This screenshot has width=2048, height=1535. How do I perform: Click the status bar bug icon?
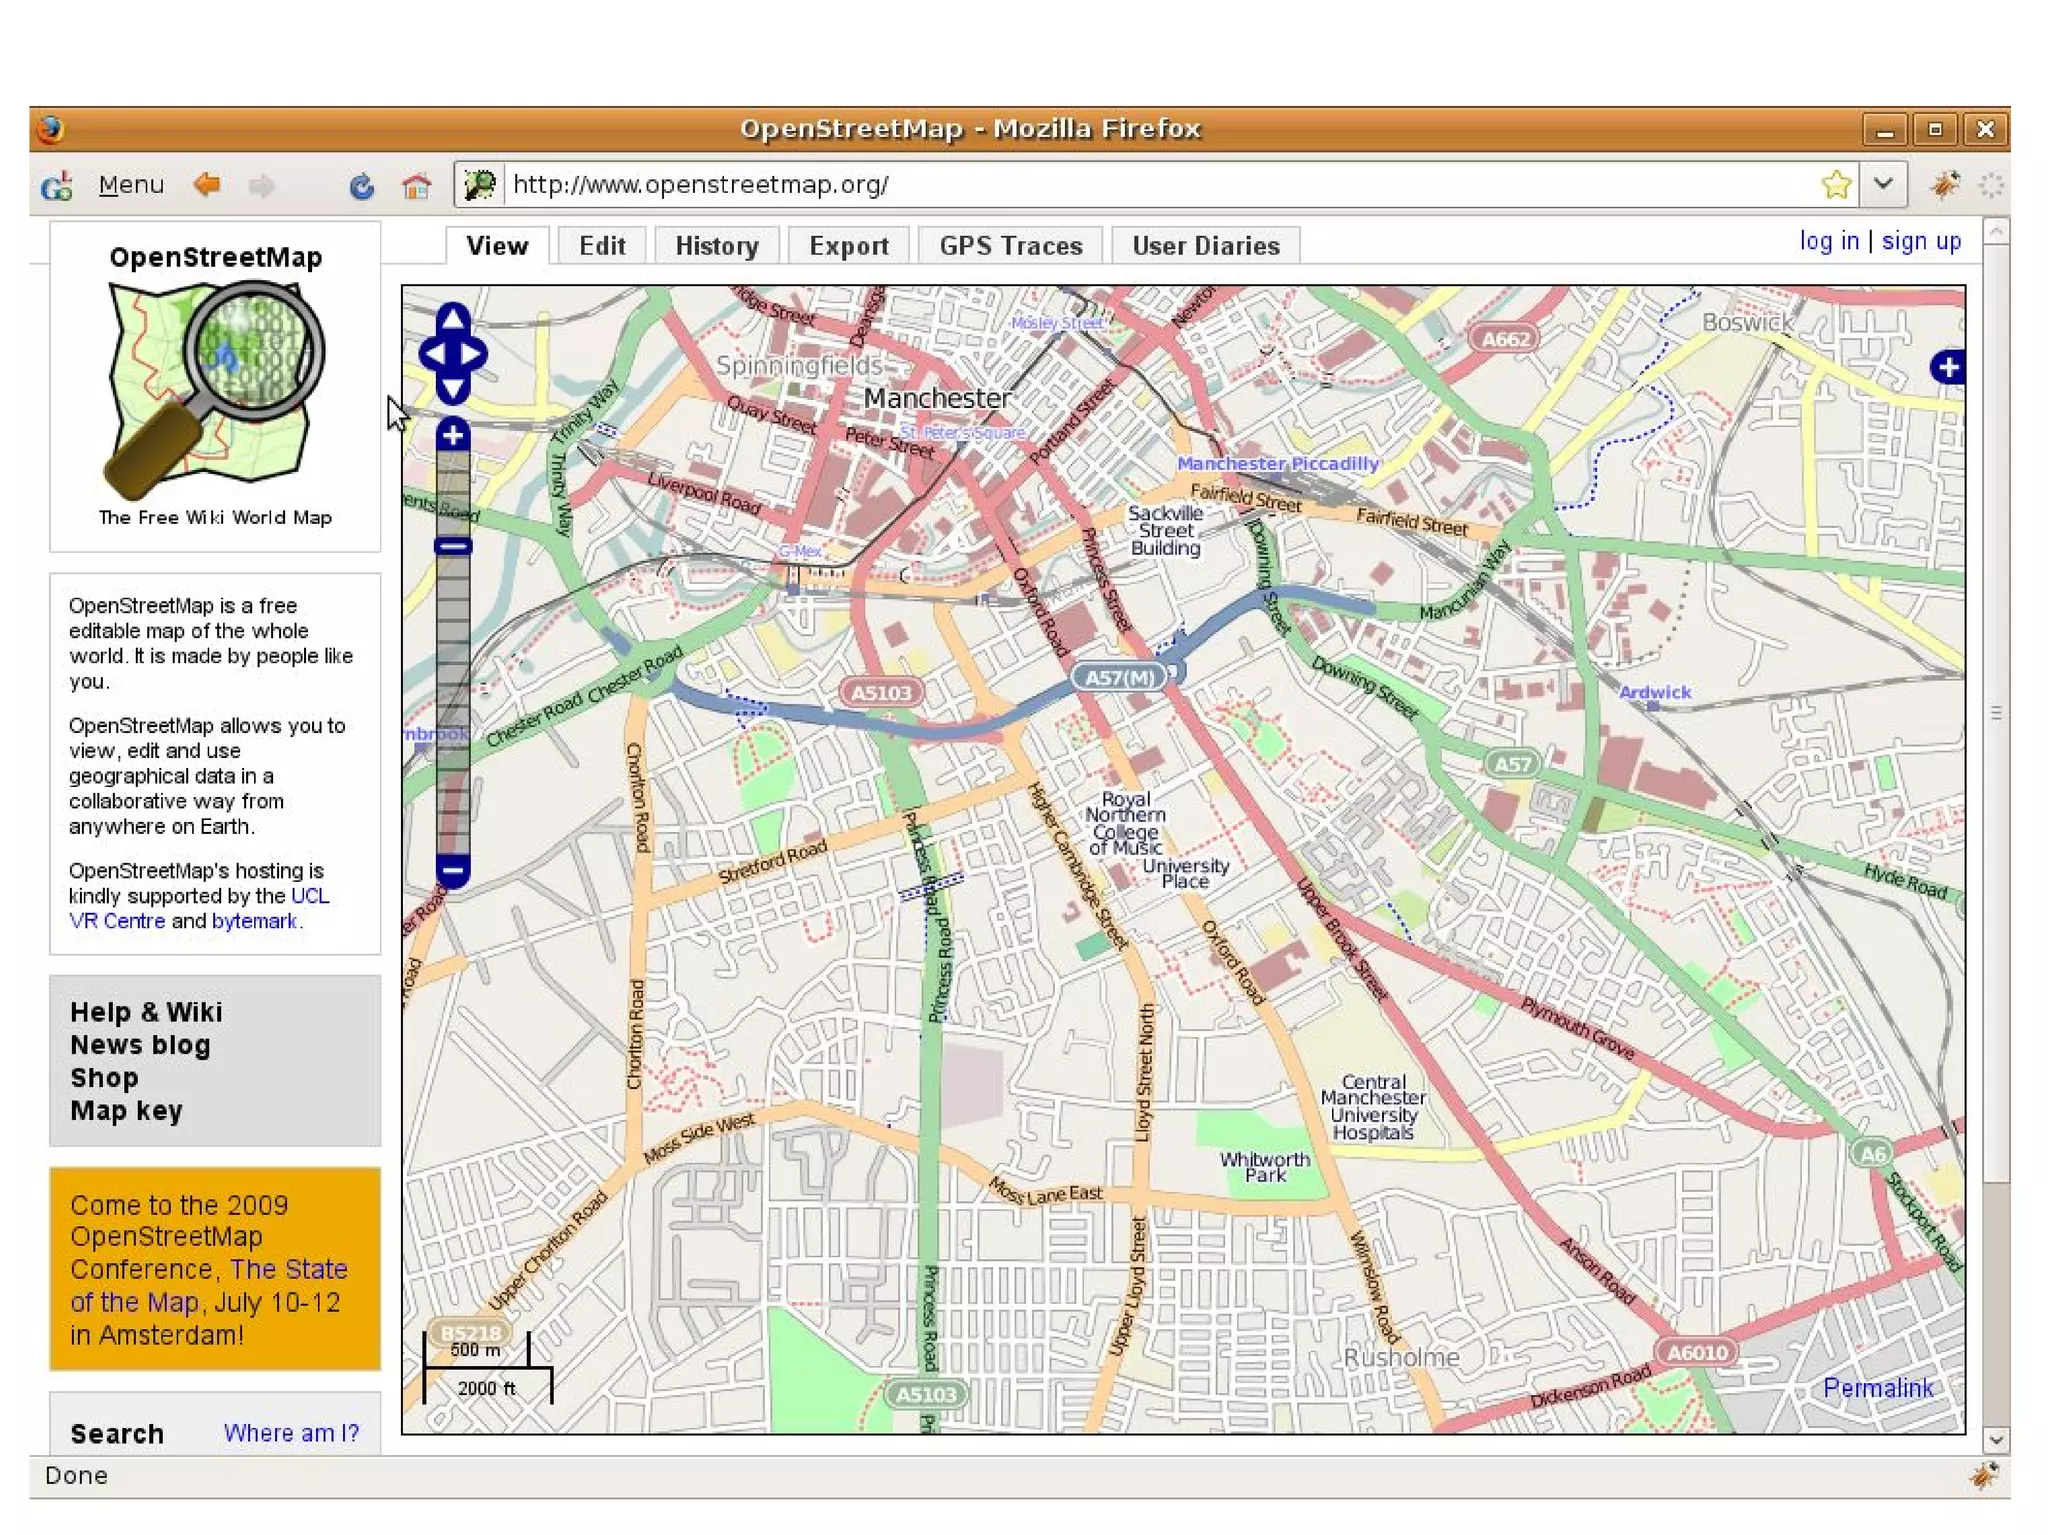click(1983, 1475)
